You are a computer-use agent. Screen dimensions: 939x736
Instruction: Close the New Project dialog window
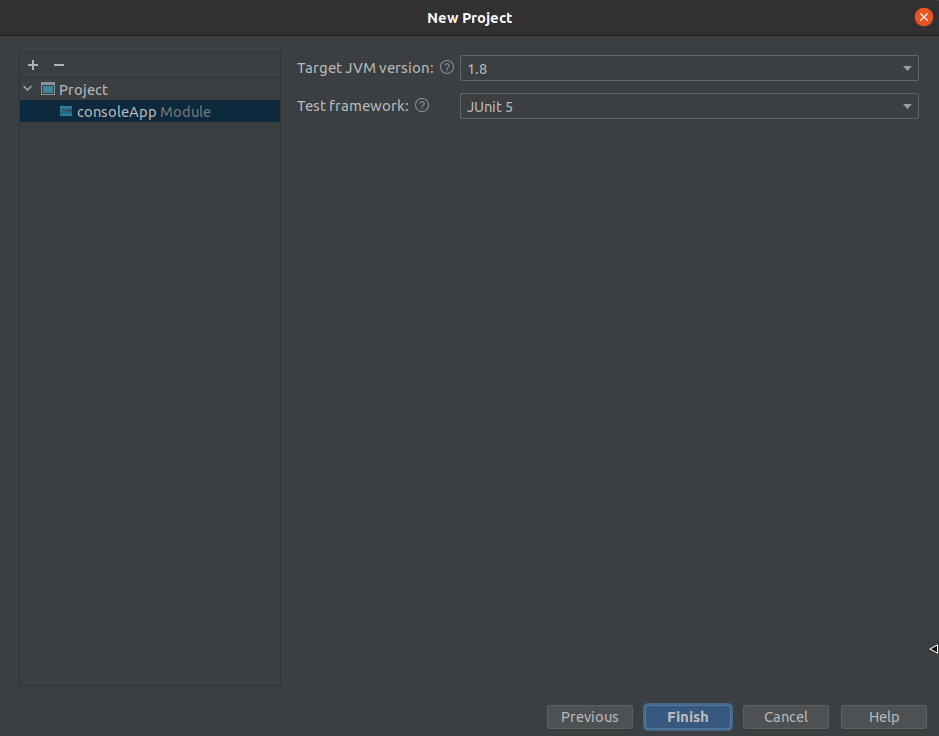pos(923,17)
